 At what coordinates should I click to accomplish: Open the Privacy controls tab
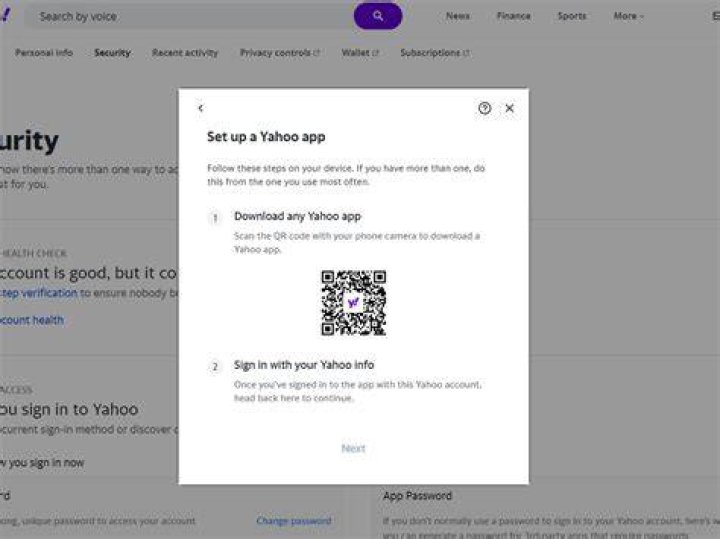point(280,53)
